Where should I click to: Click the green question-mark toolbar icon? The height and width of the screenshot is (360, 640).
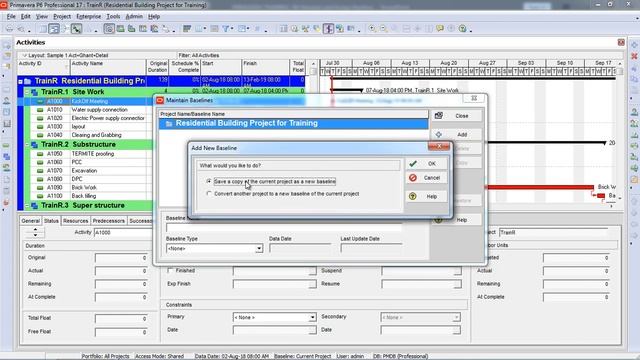pos(462,29)
